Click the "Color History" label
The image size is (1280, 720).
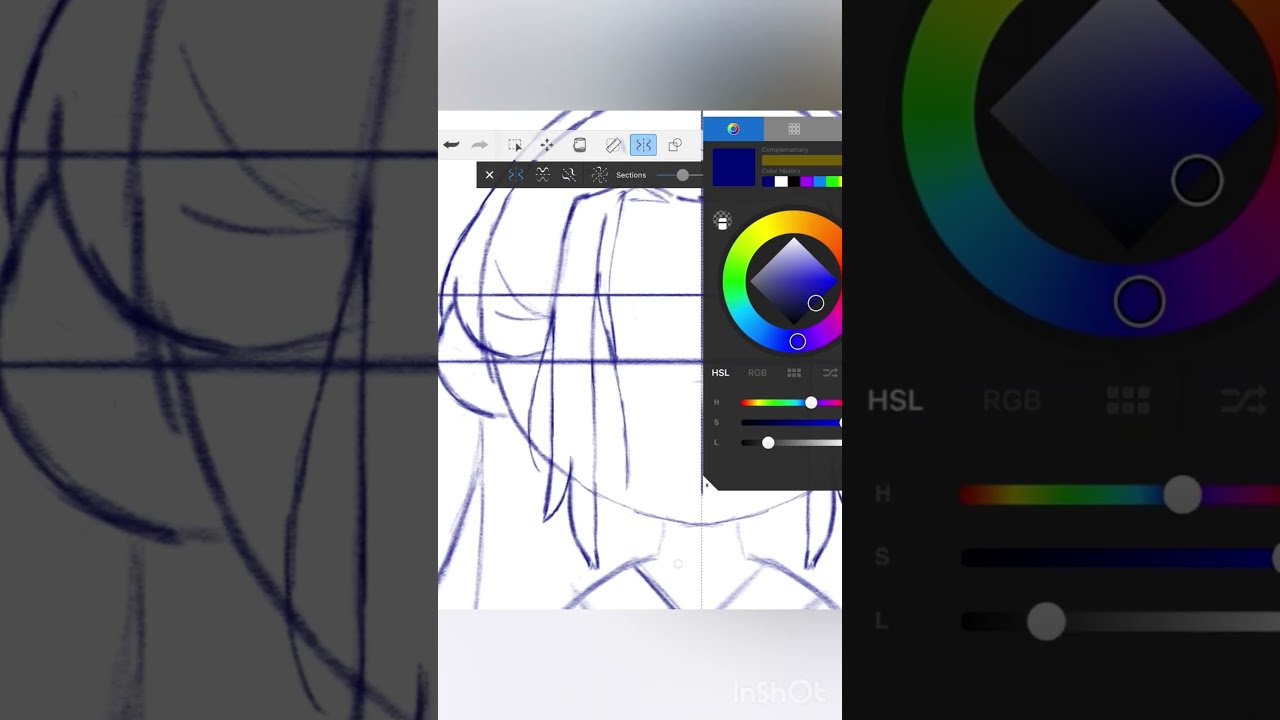click(x=782, y=171)
